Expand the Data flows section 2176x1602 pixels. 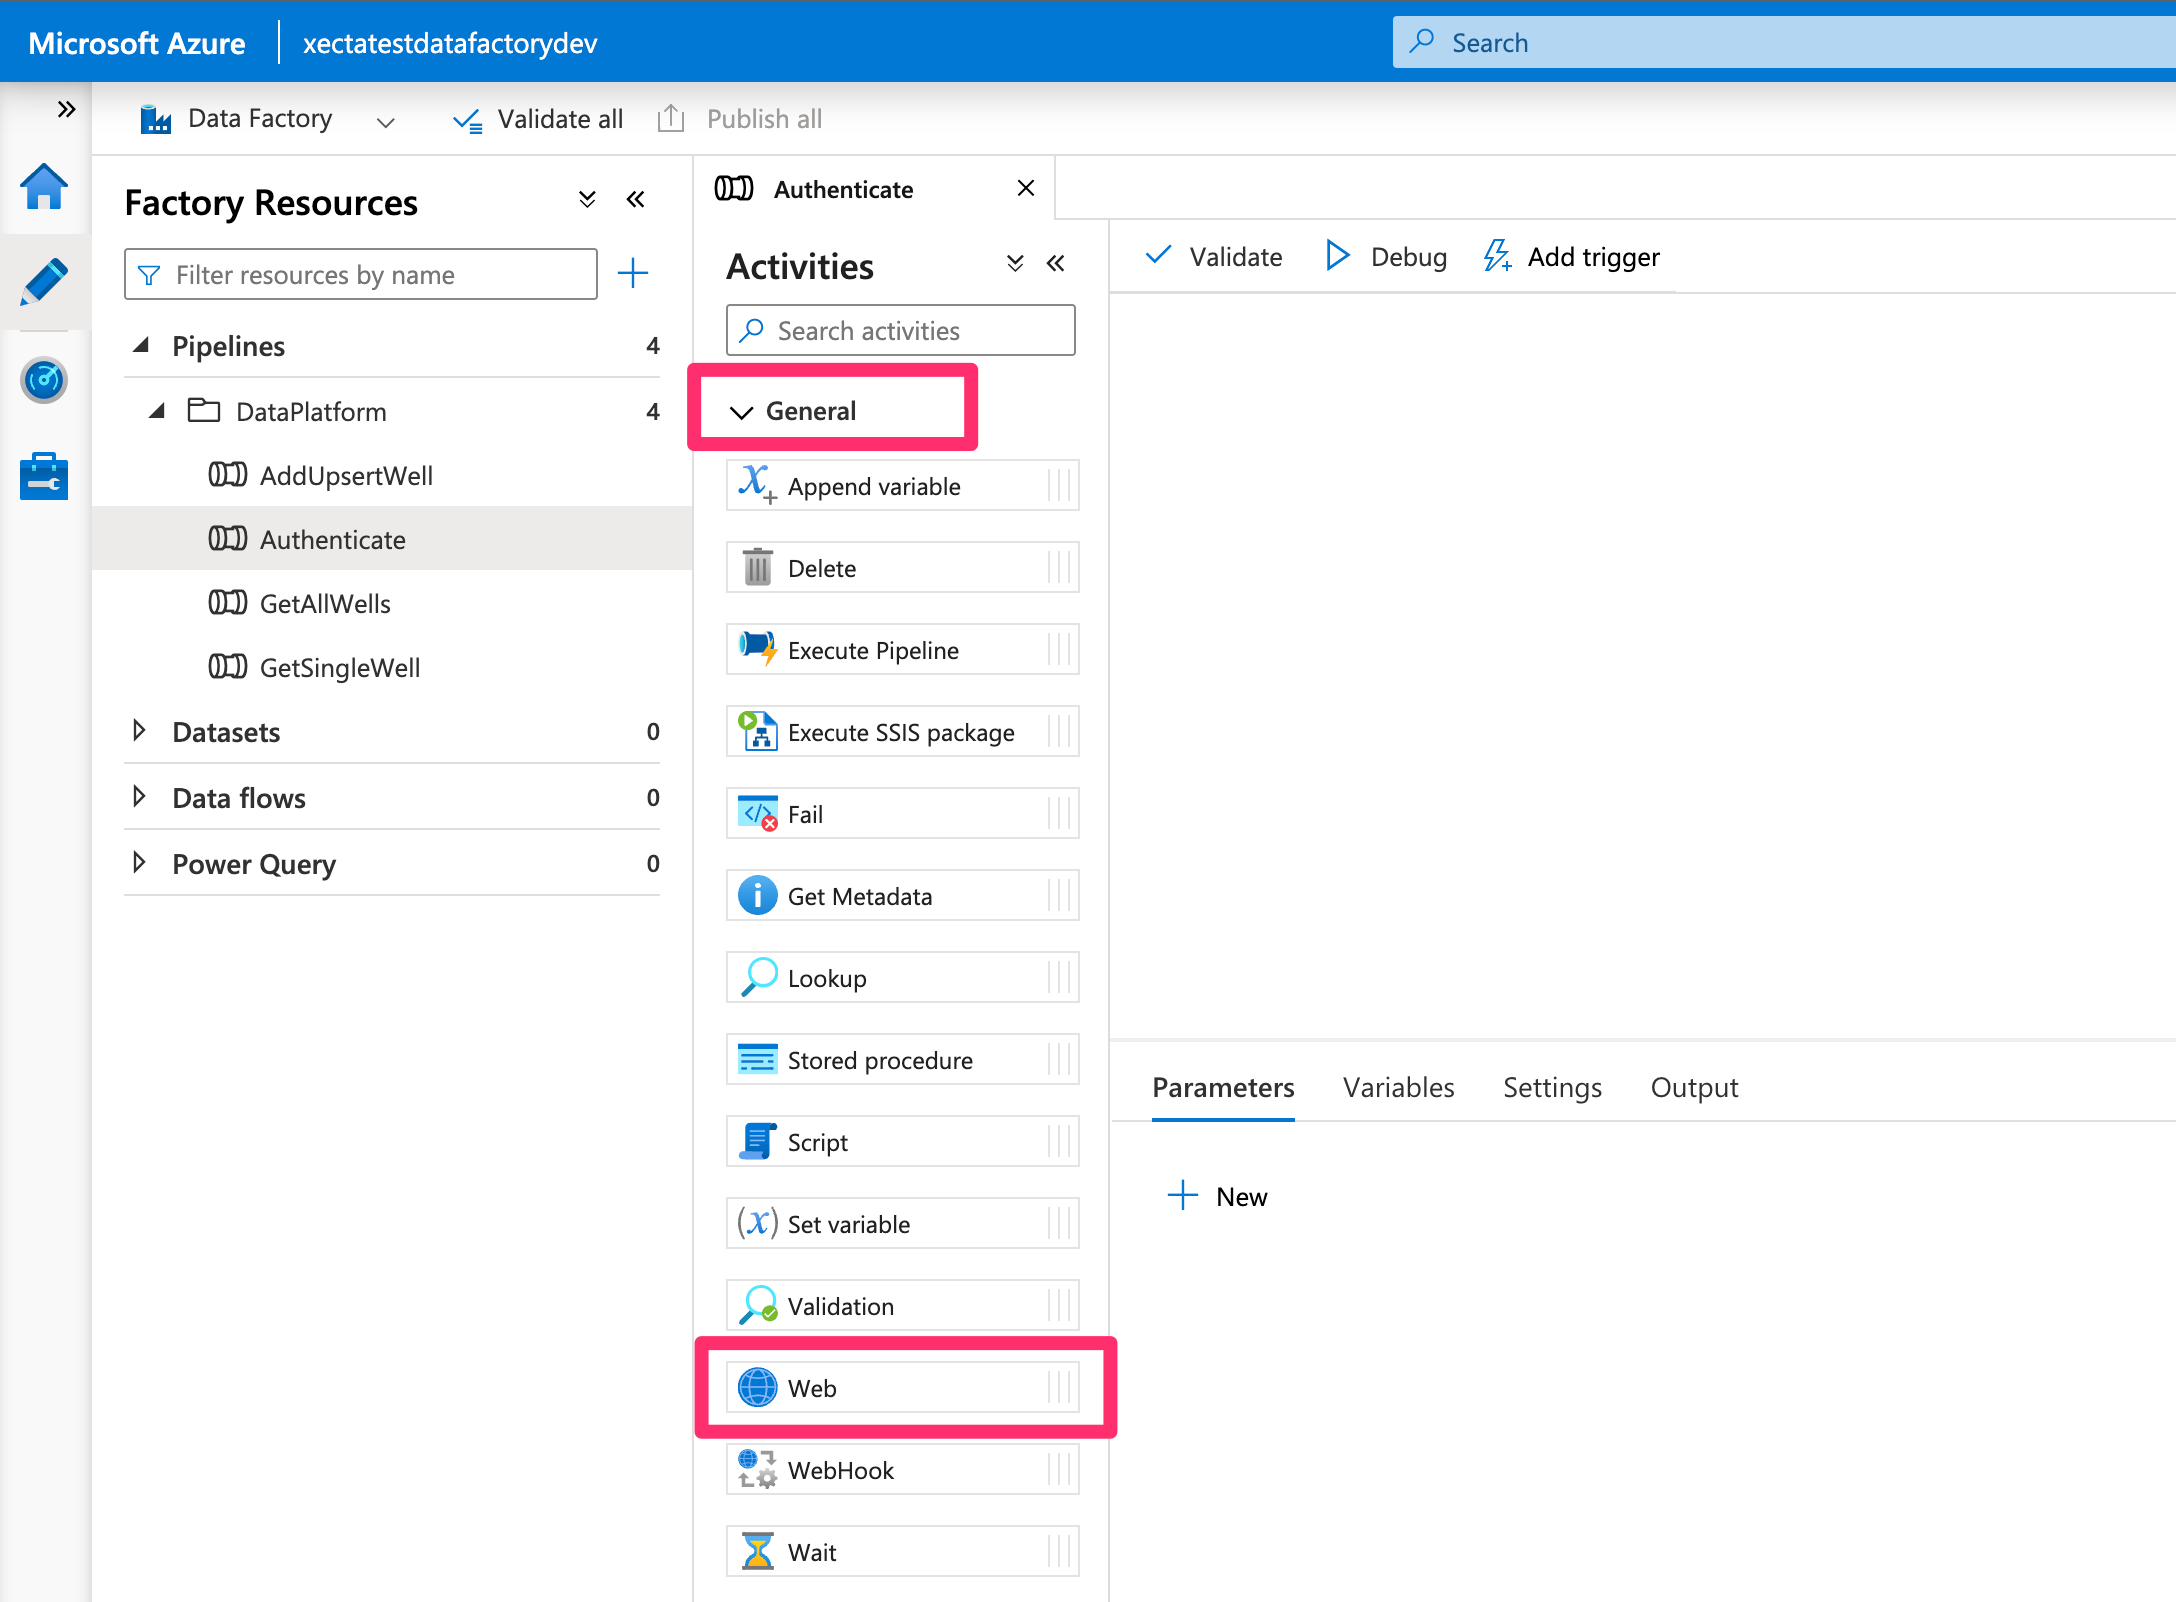[140, 797]
